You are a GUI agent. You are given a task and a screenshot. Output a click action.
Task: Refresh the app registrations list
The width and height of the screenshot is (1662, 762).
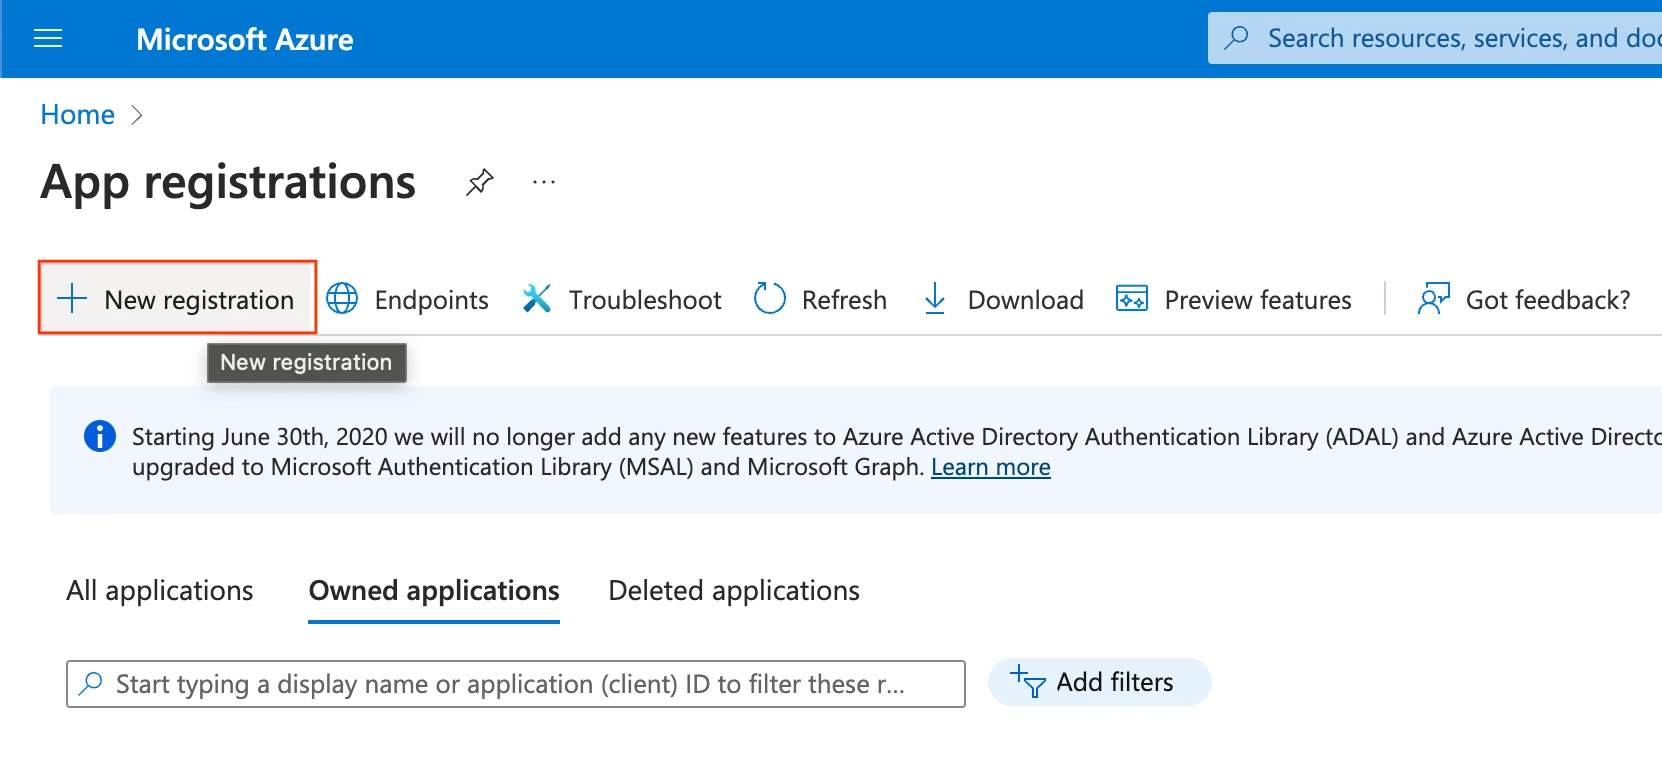pyautogui.click(x=820, y=299)
